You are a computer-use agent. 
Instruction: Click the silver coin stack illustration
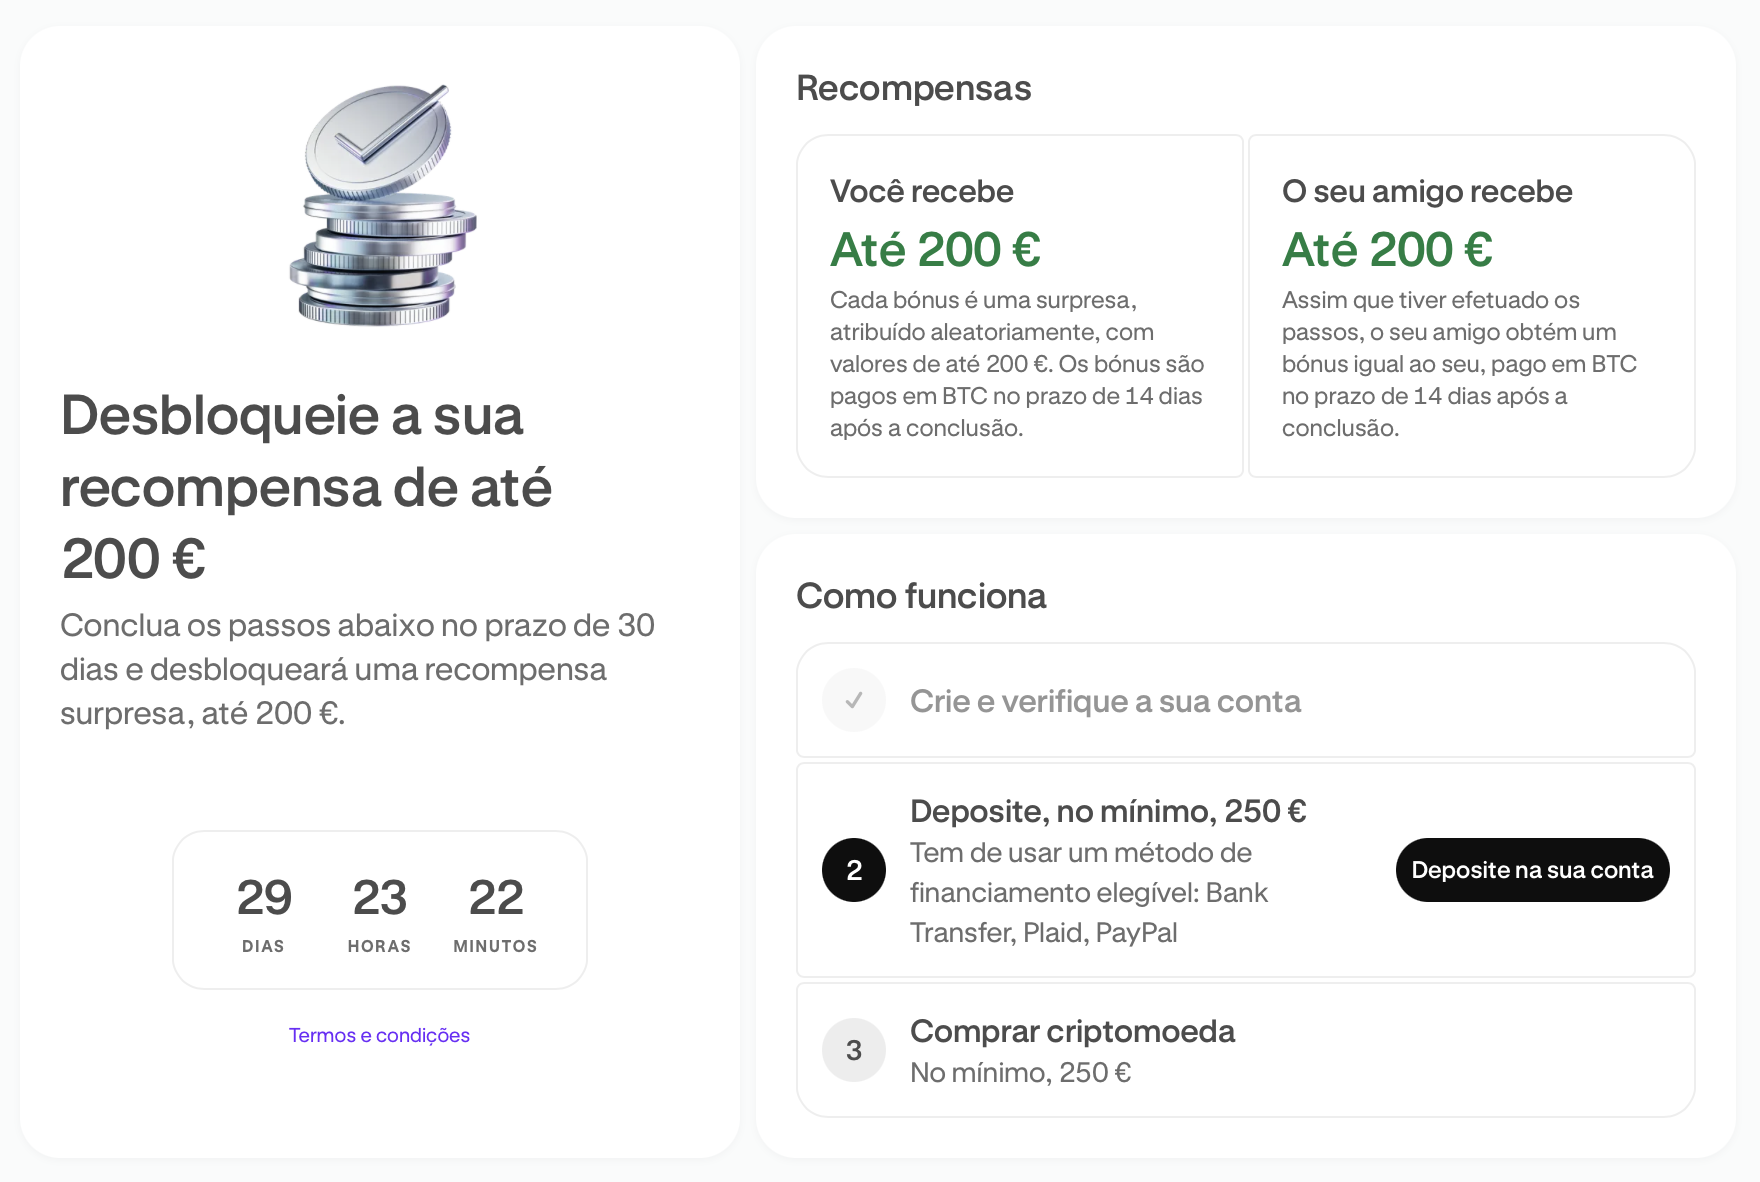point(382,205)
